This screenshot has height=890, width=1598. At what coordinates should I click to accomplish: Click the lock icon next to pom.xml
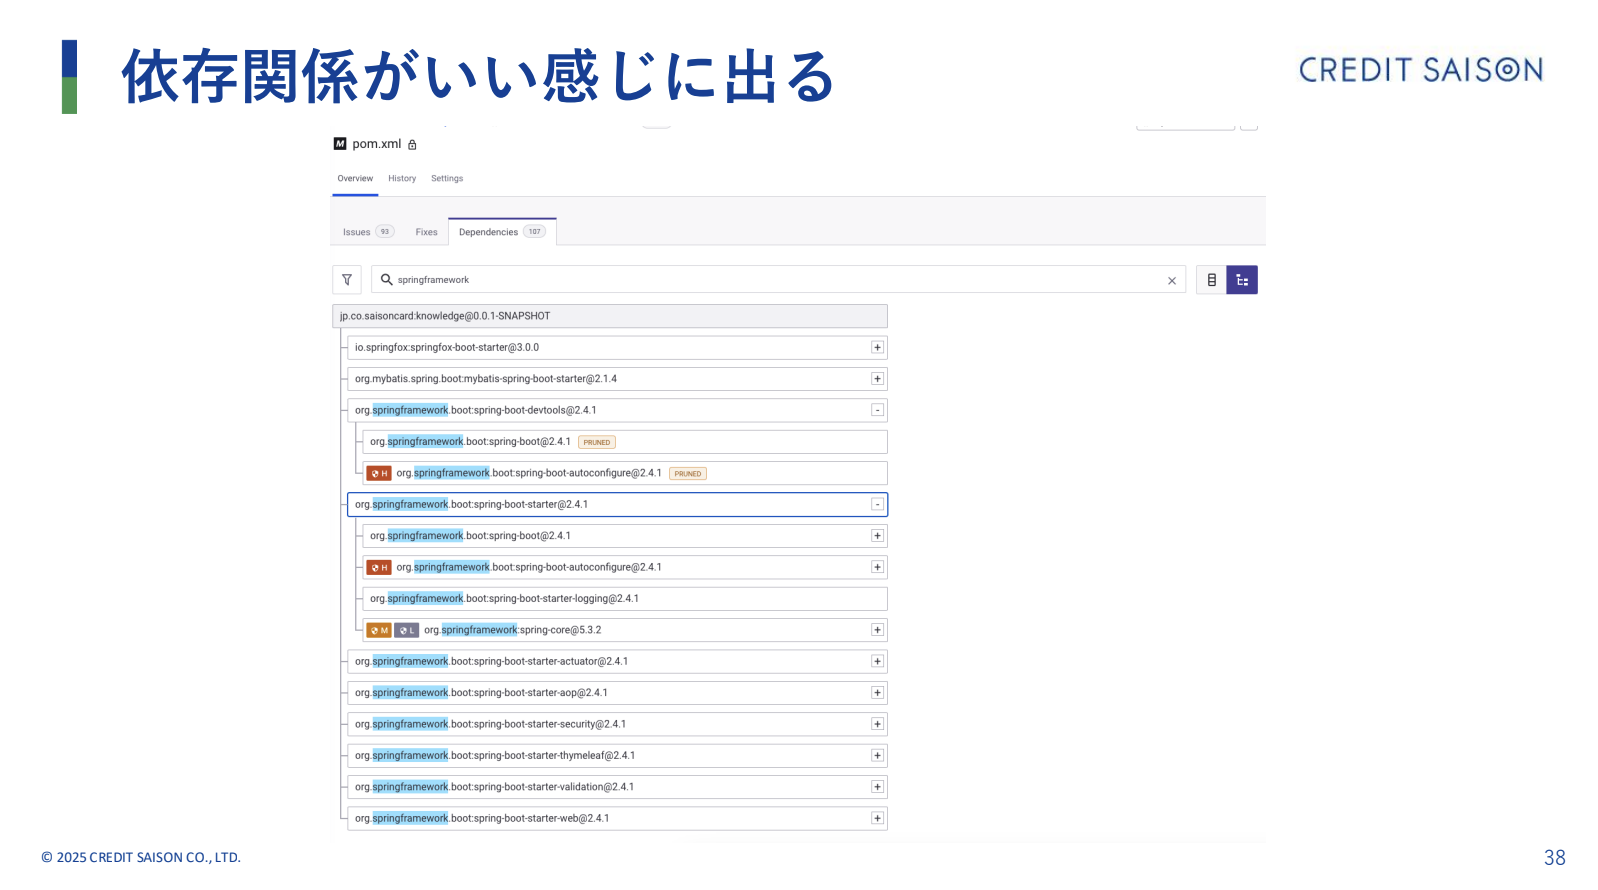coord(412,145)
